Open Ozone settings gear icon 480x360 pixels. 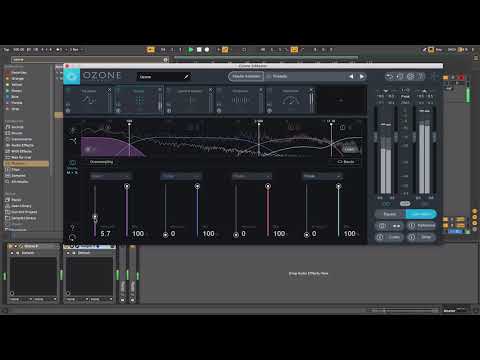[411, 77]
